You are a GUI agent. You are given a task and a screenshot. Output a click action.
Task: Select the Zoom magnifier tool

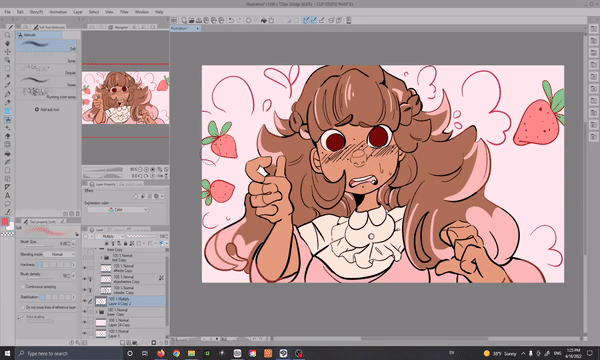[7, 35]
